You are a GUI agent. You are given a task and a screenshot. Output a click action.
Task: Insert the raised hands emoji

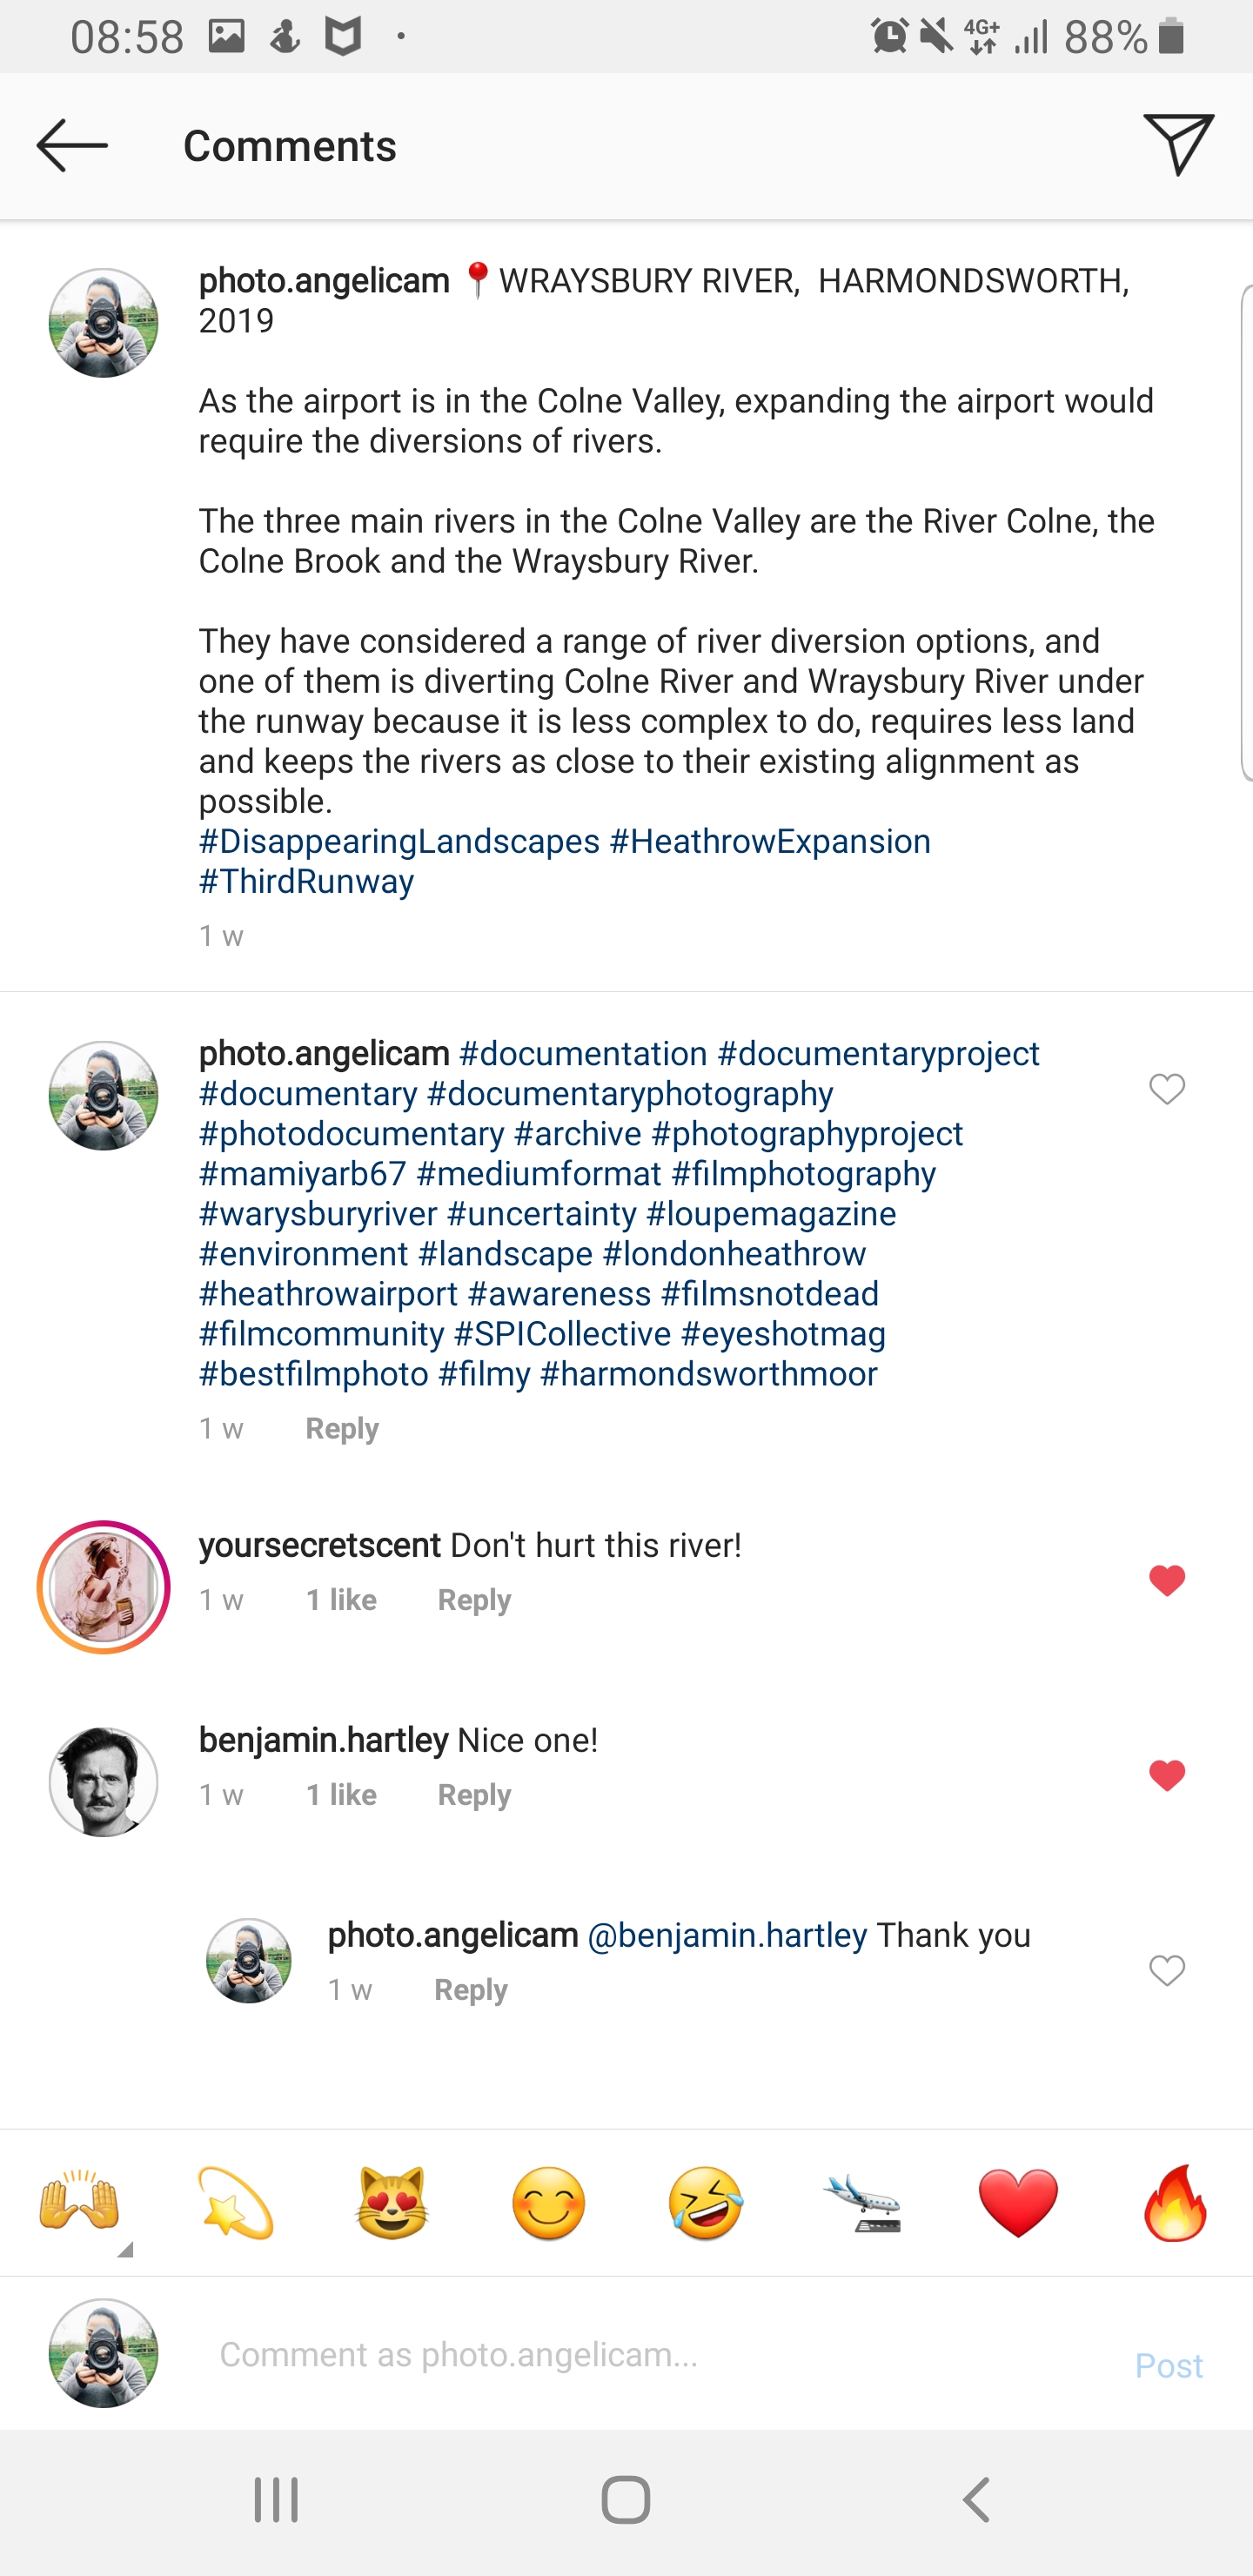click(x=79, y=2201)
